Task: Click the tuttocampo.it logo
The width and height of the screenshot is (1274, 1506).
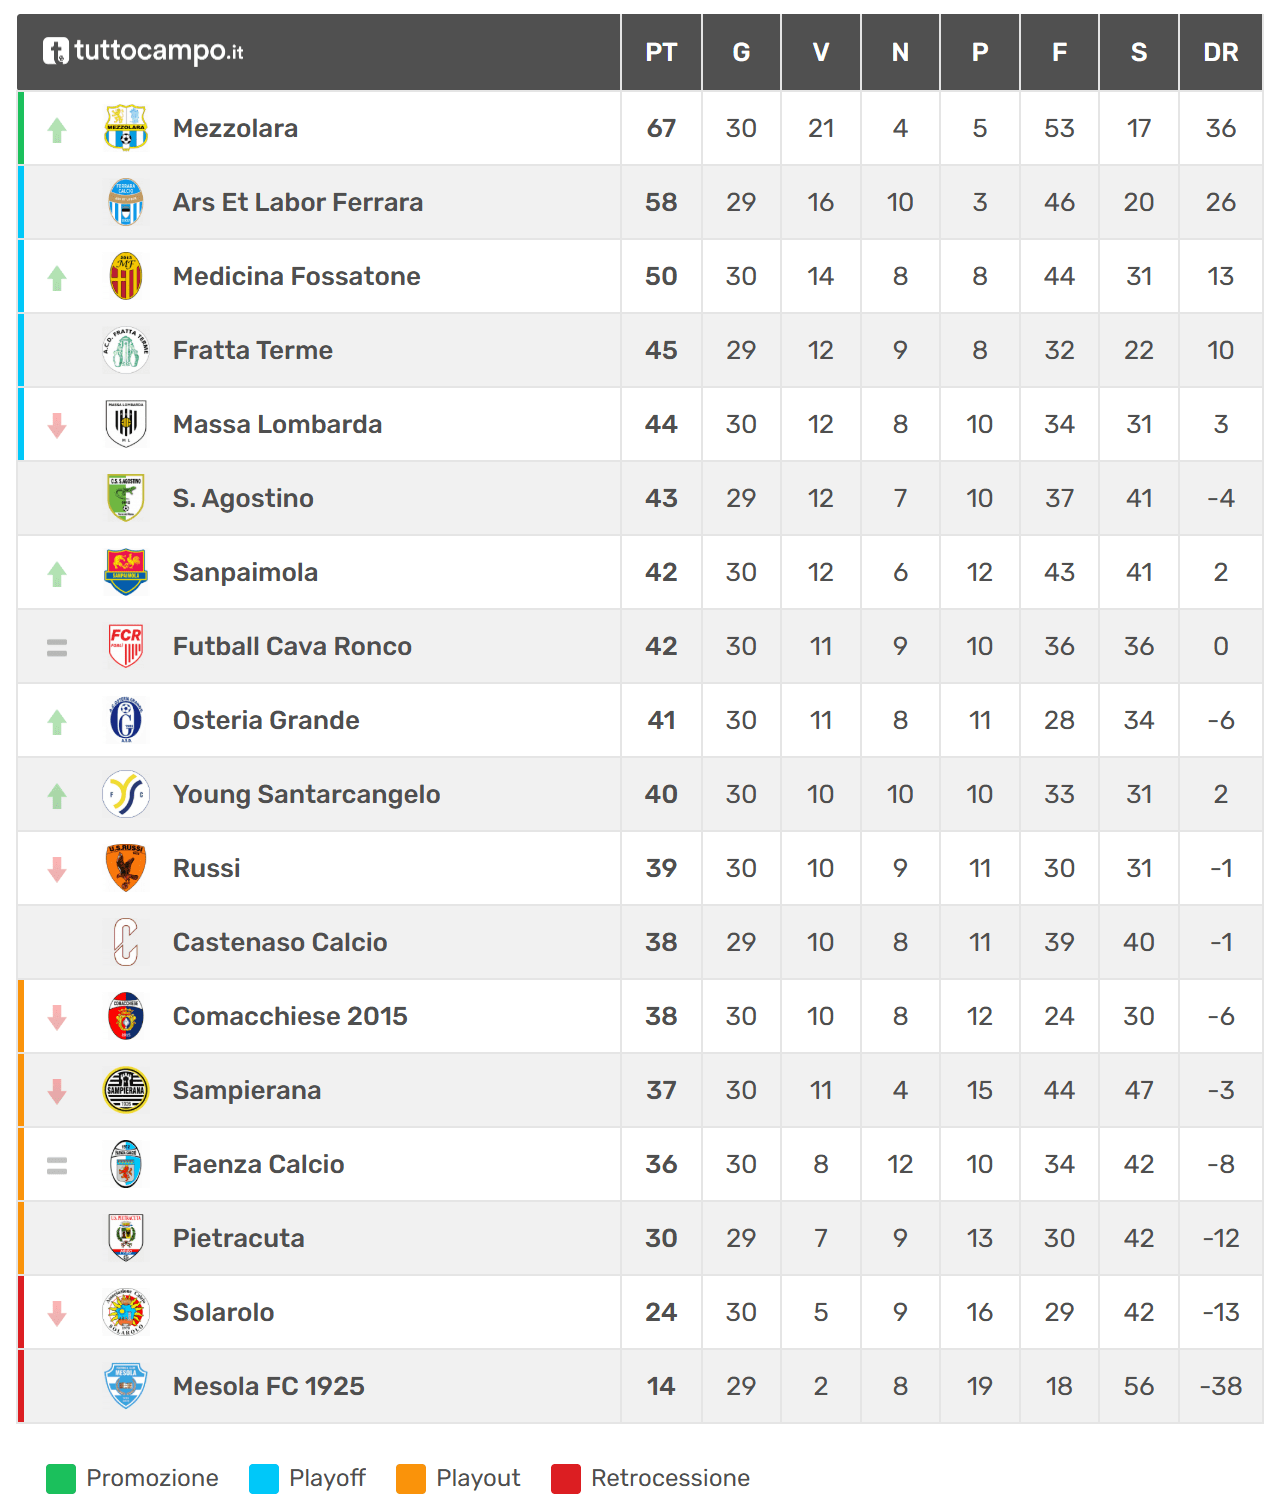Action: [143, 51]
